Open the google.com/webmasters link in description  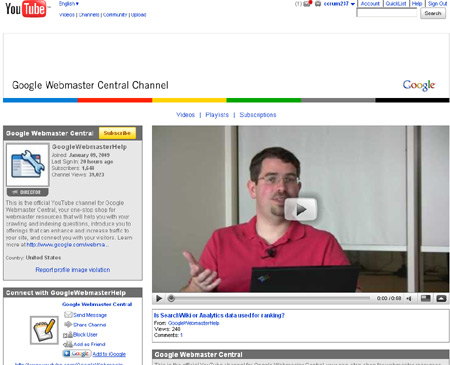point(67,245)
